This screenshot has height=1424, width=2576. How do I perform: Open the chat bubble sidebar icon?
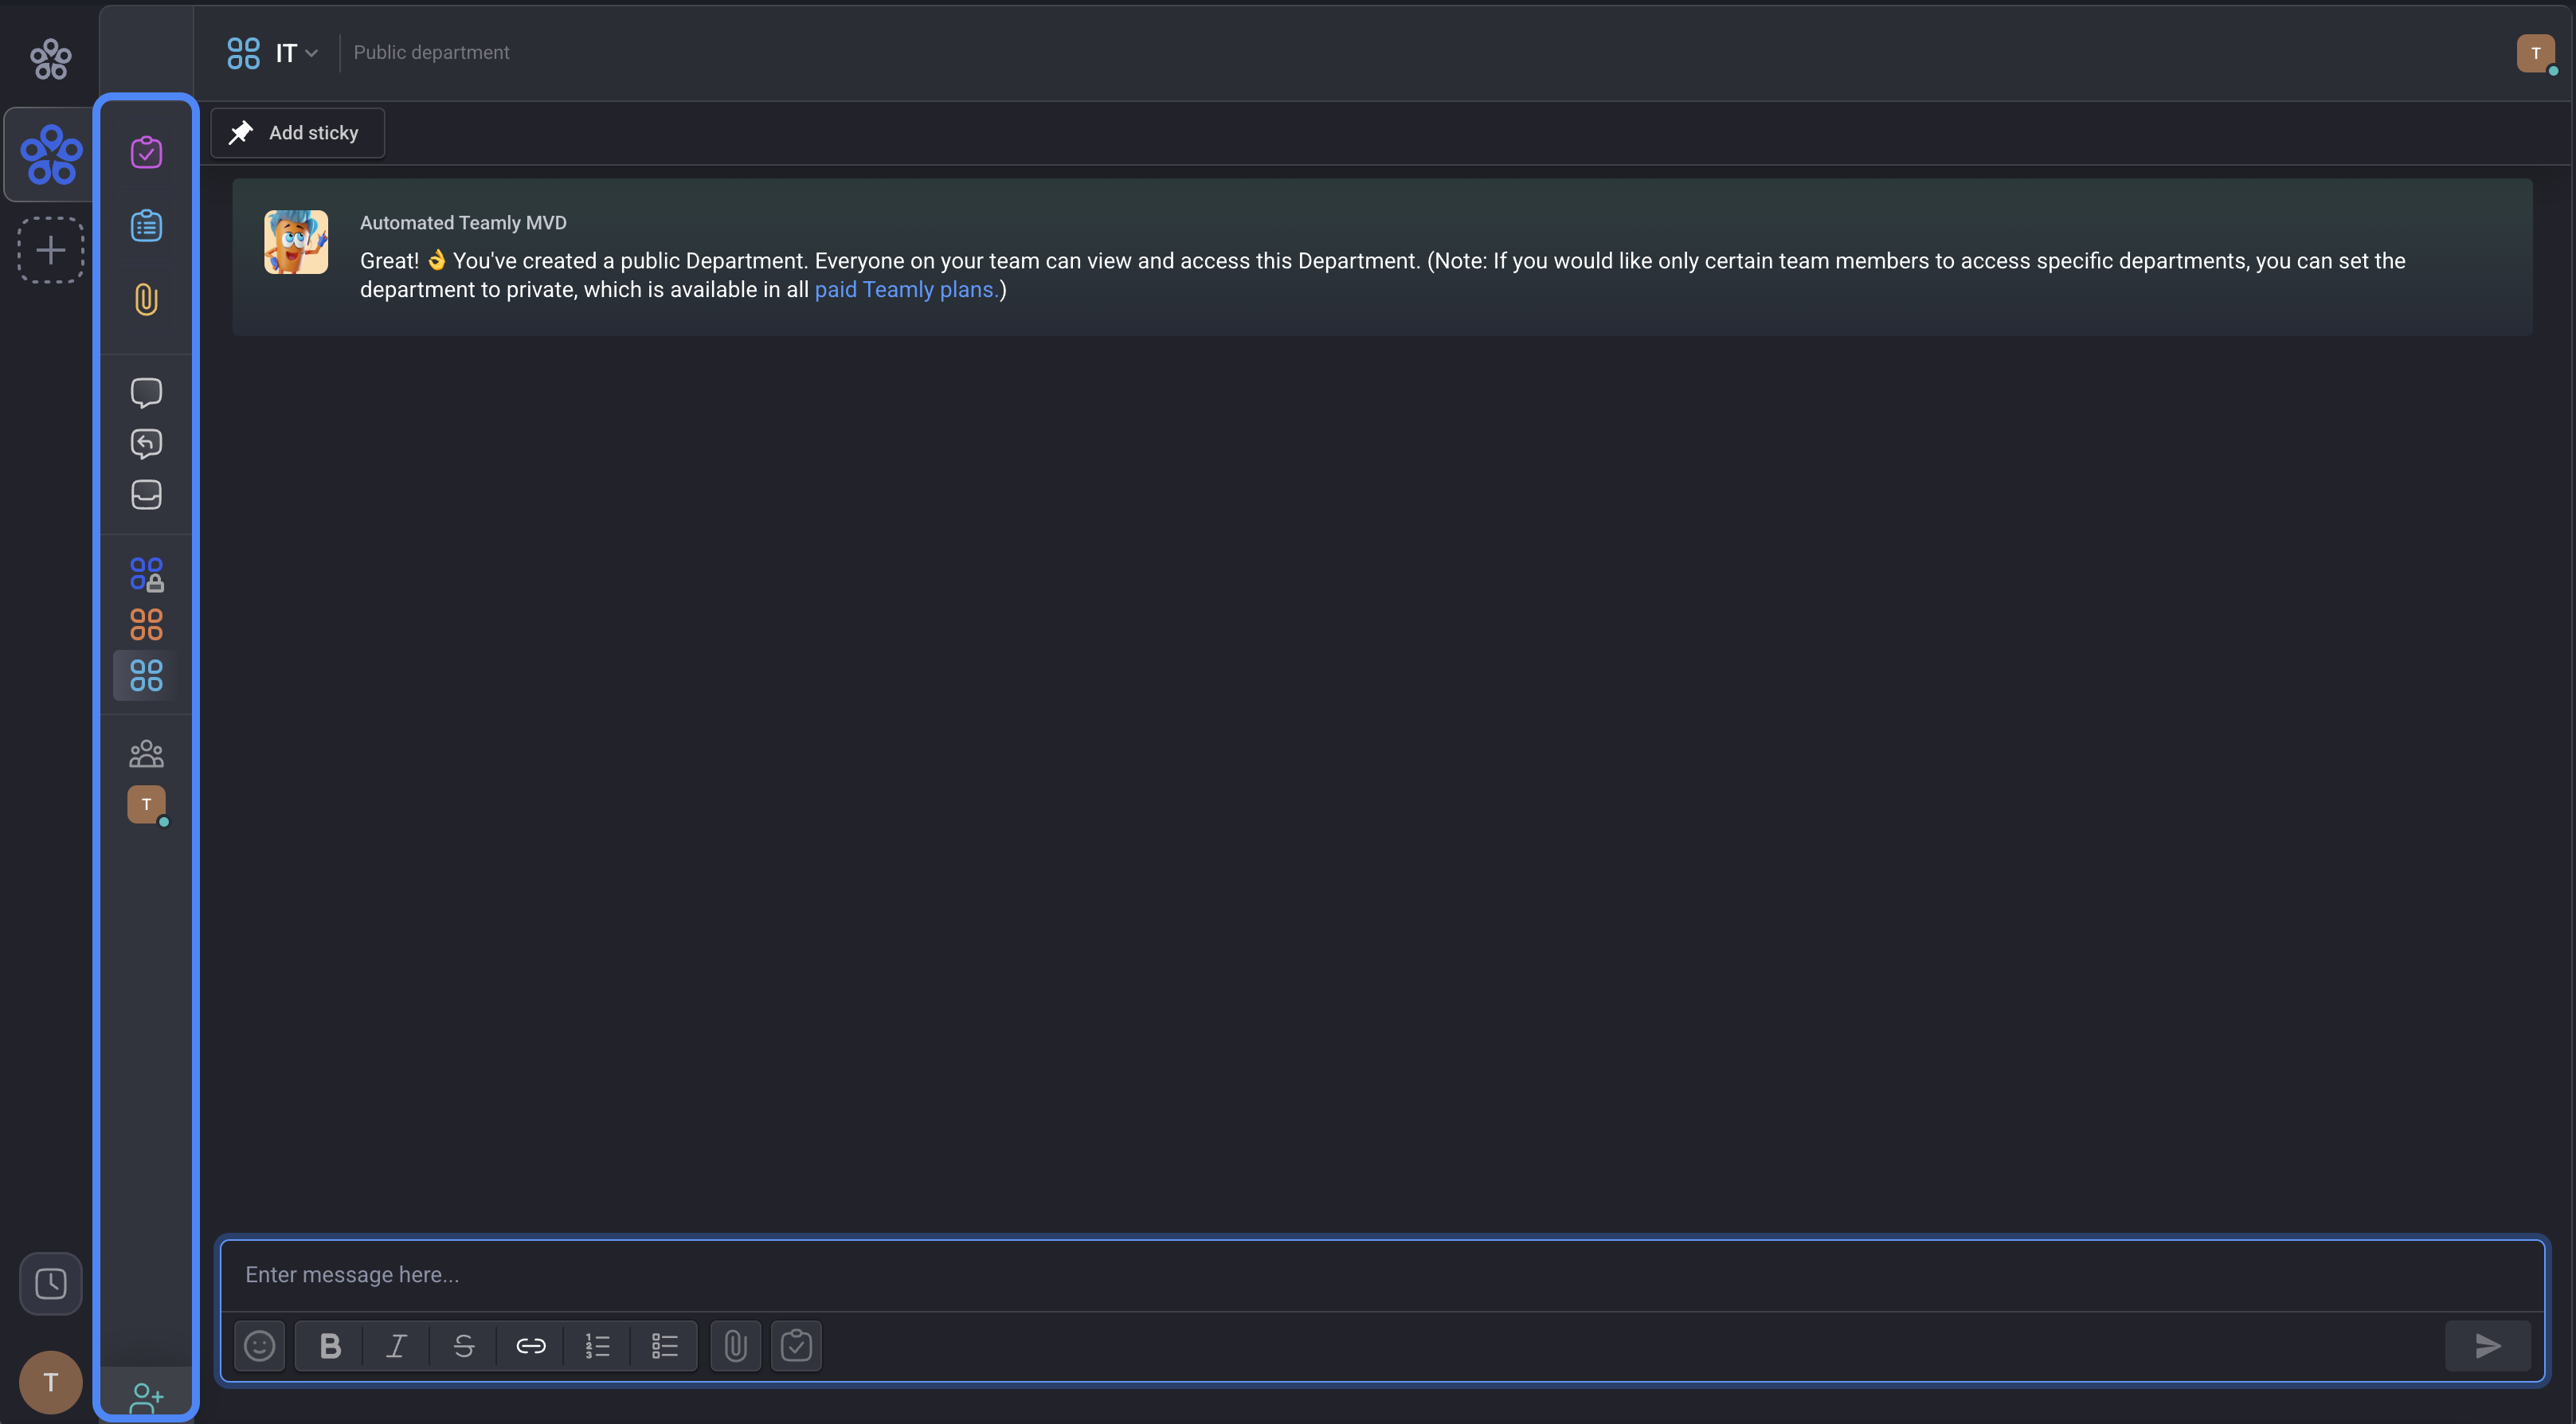tap(146, 392)
